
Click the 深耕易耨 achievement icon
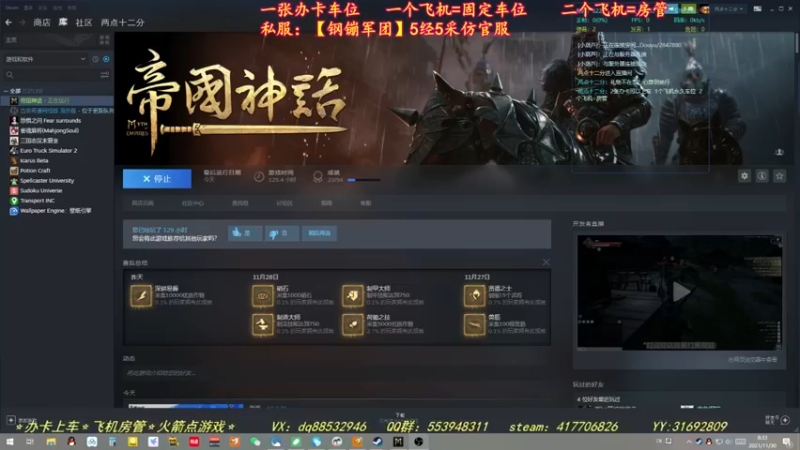click(141, 296)
